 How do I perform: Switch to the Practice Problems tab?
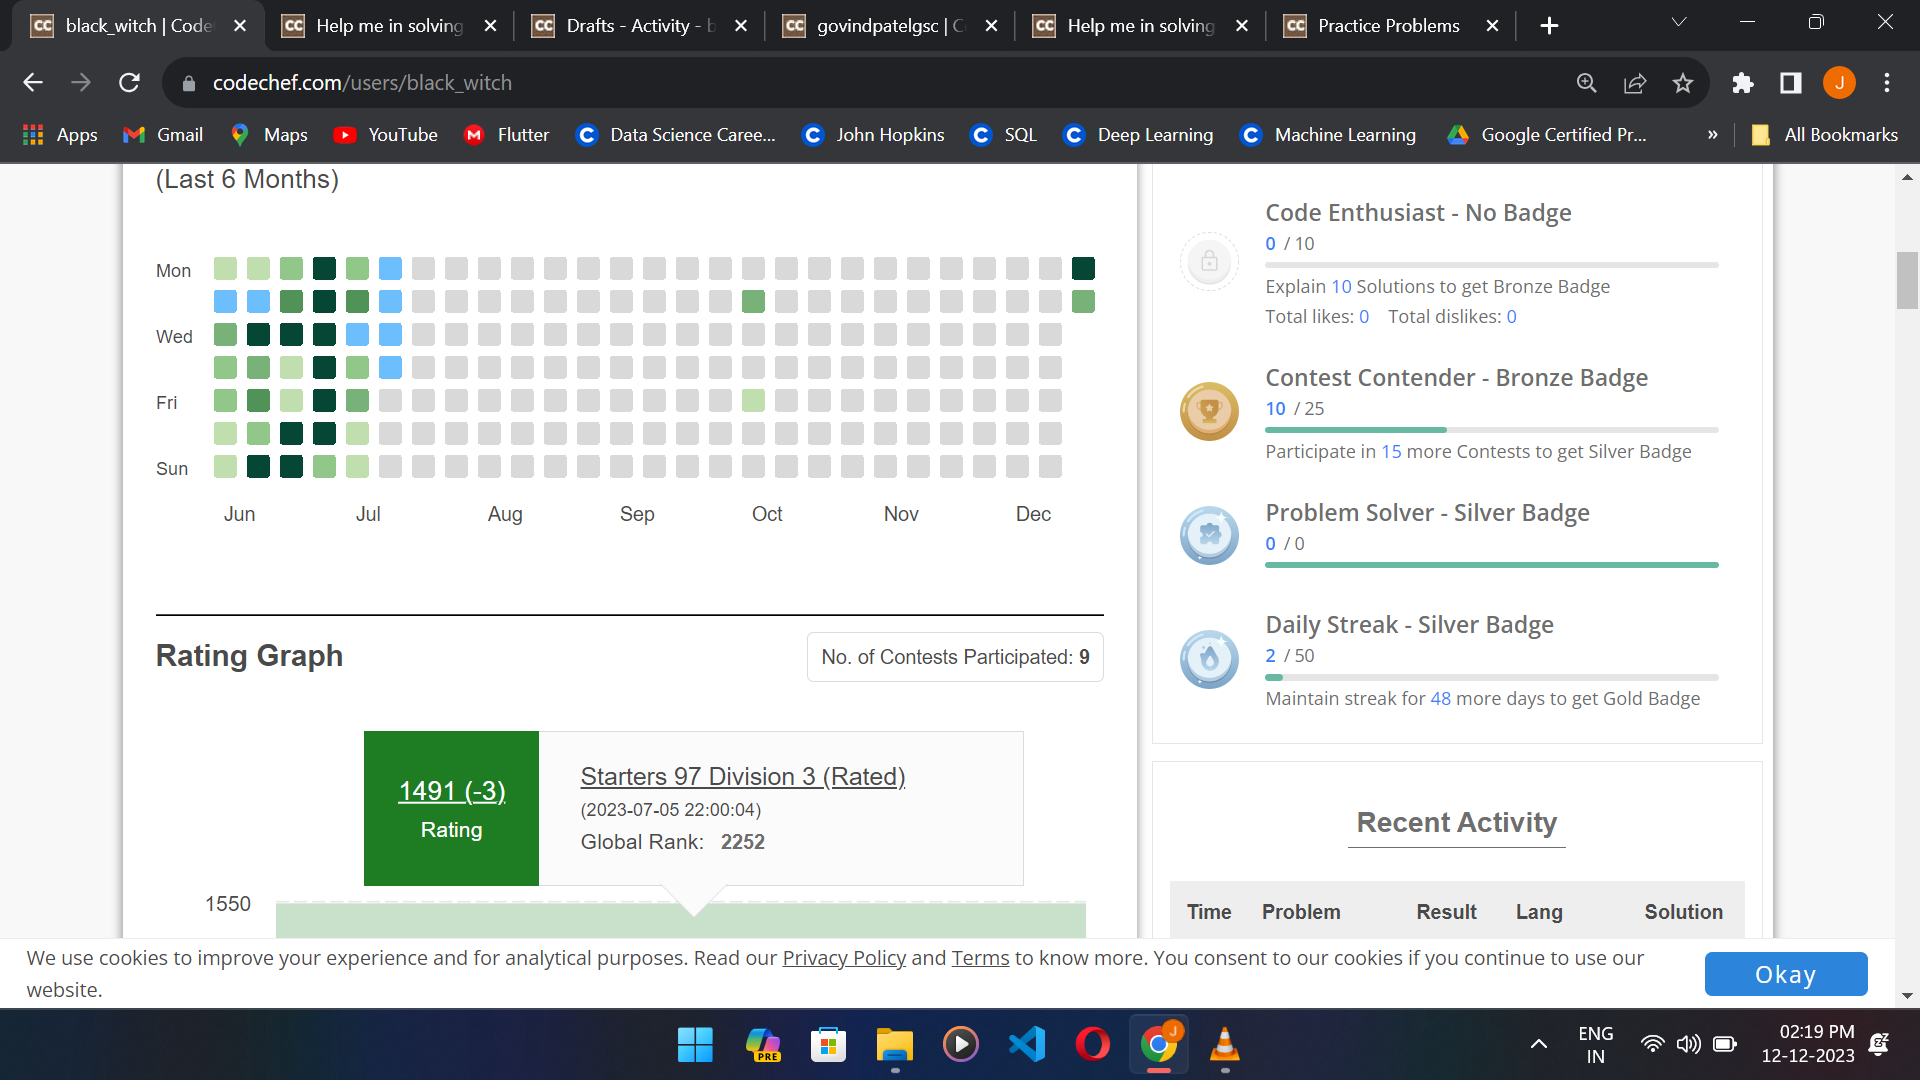[x=1388, y=26]
